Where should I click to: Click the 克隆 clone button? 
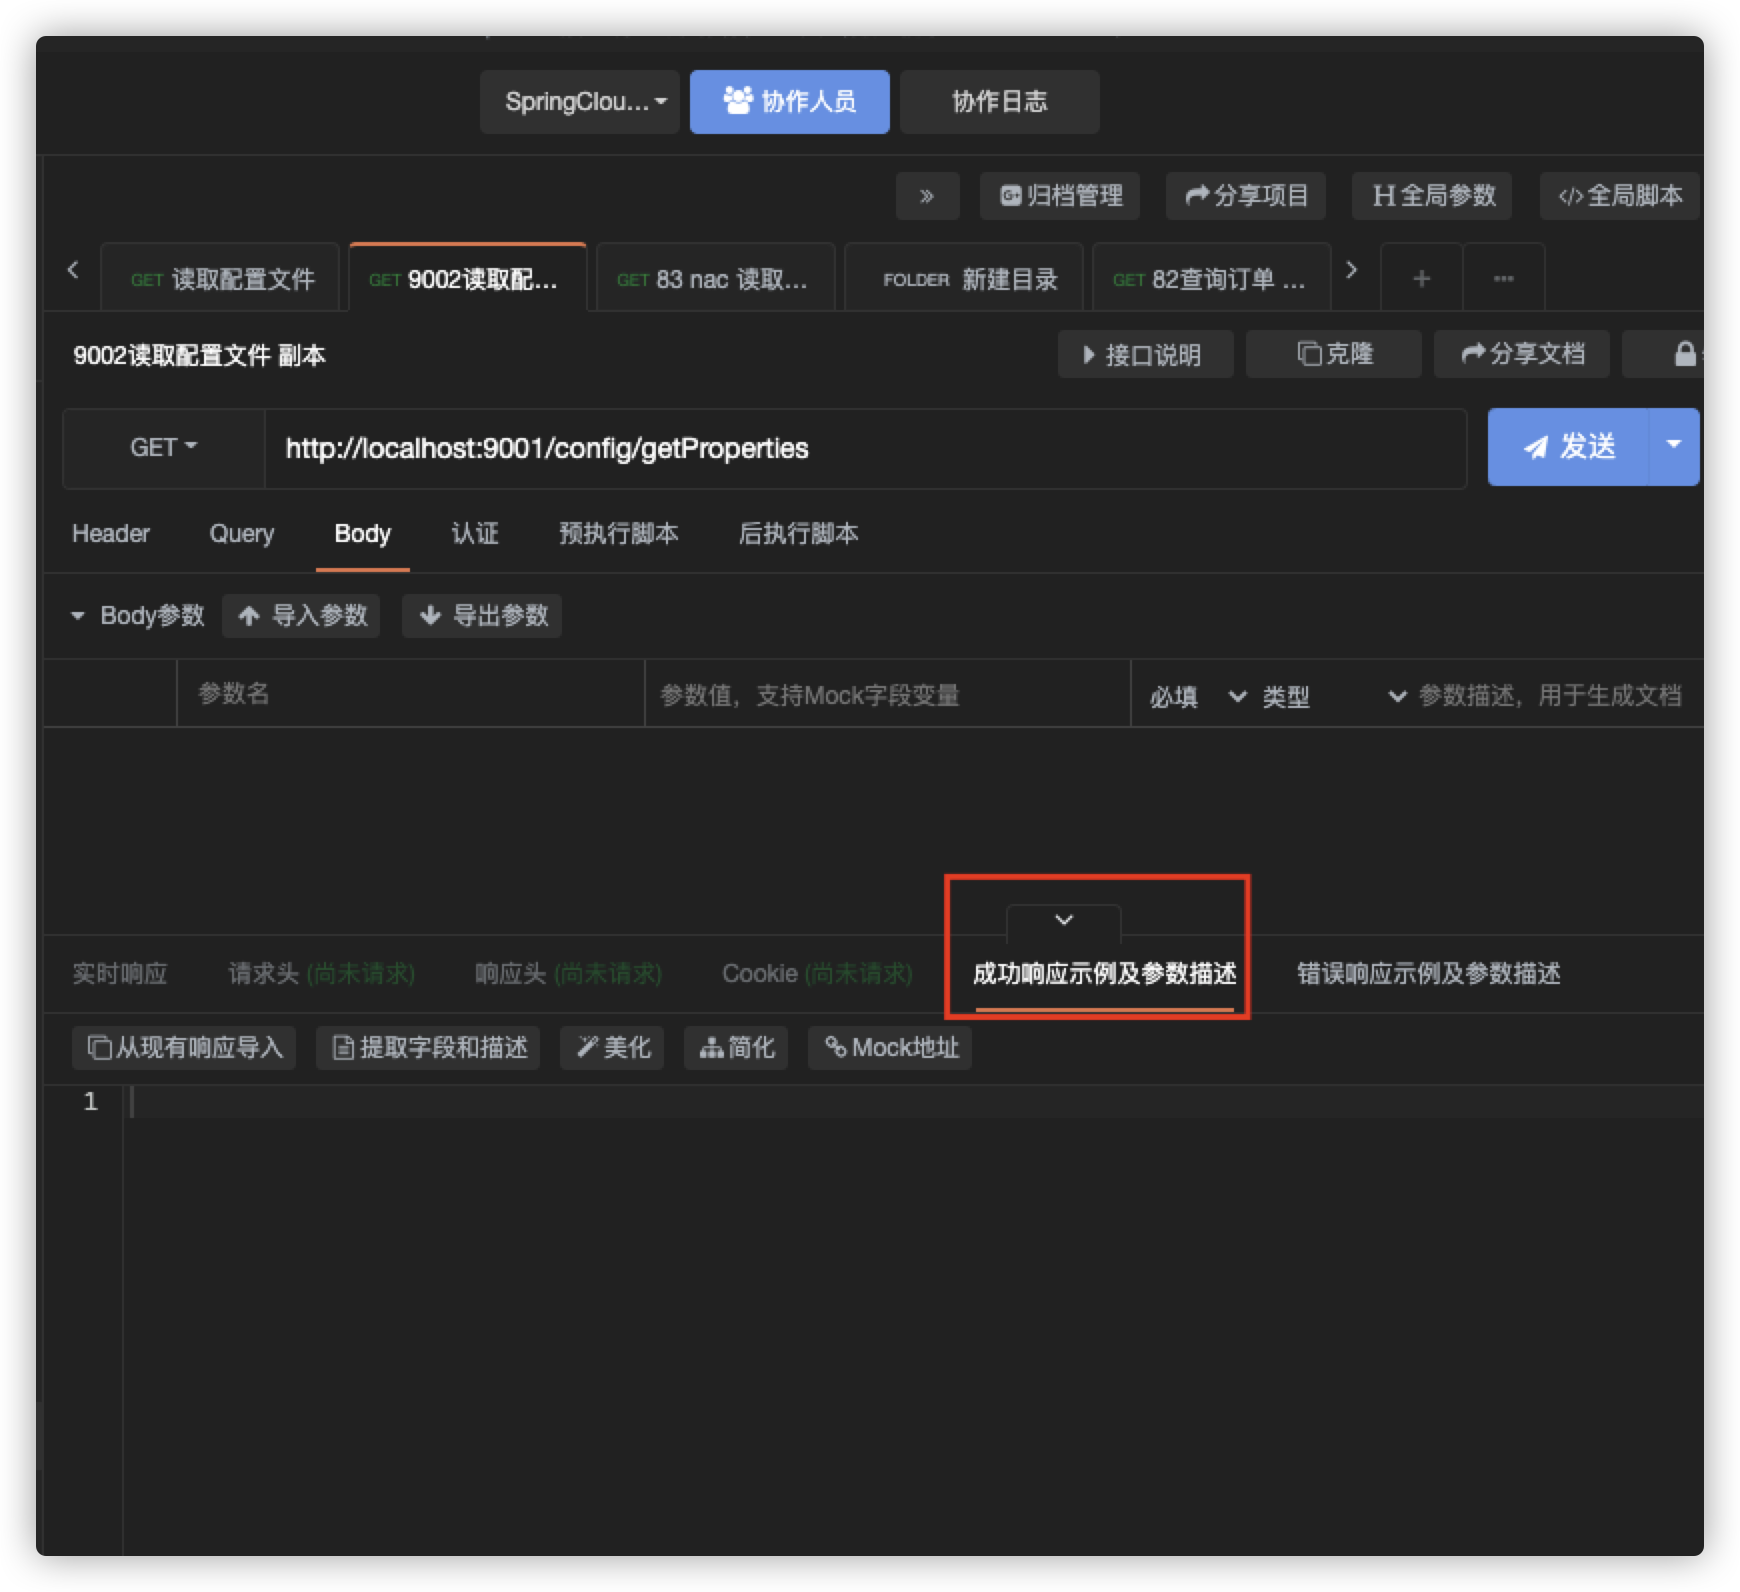(x=1333, y=354)
